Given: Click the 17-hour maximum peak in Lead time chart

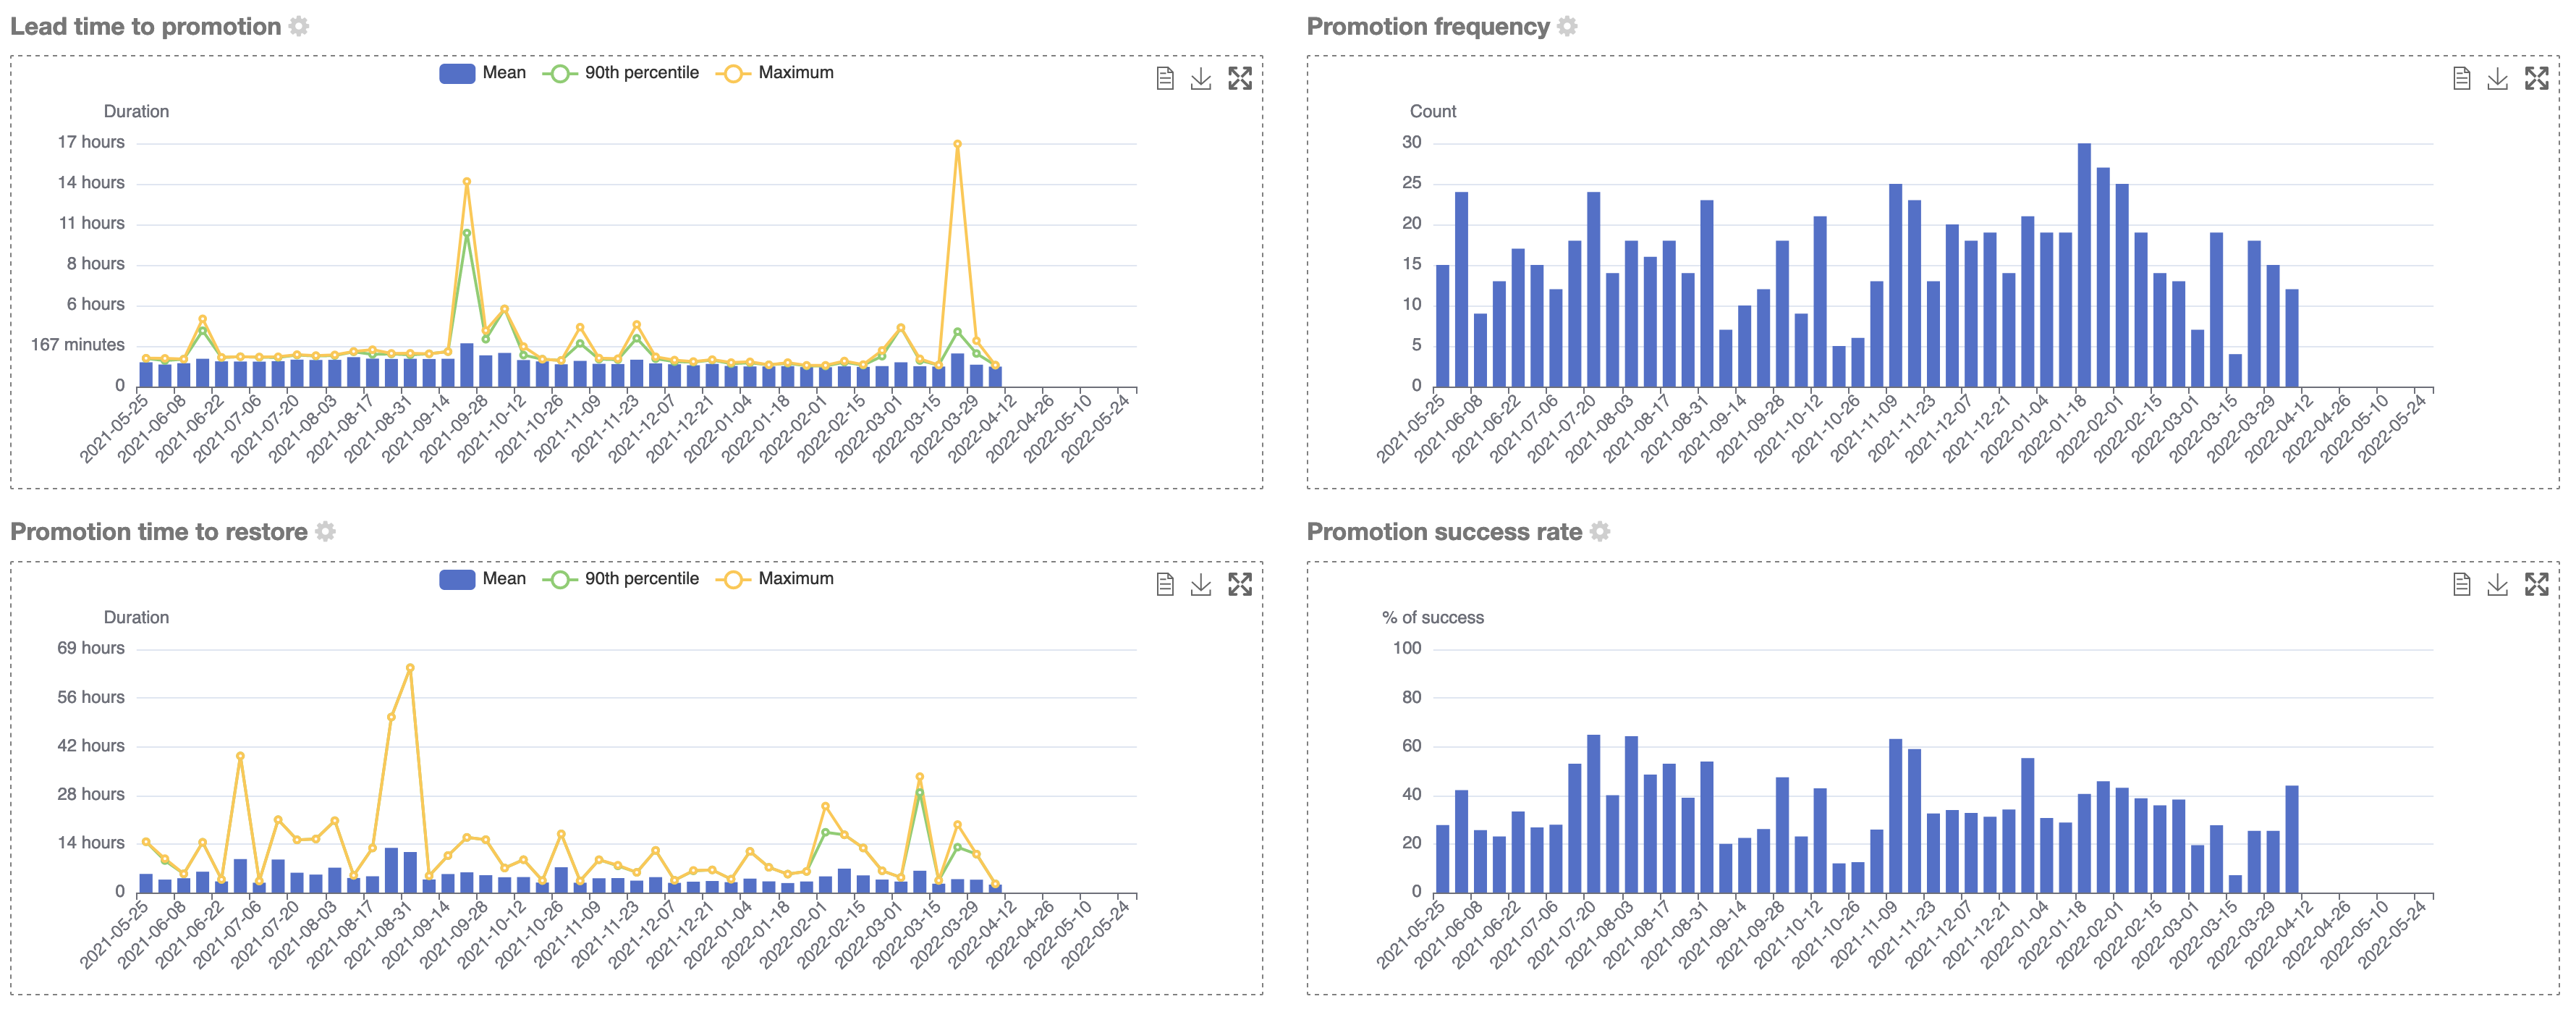Looking at the screenshot, I should (x=957, y=145).
